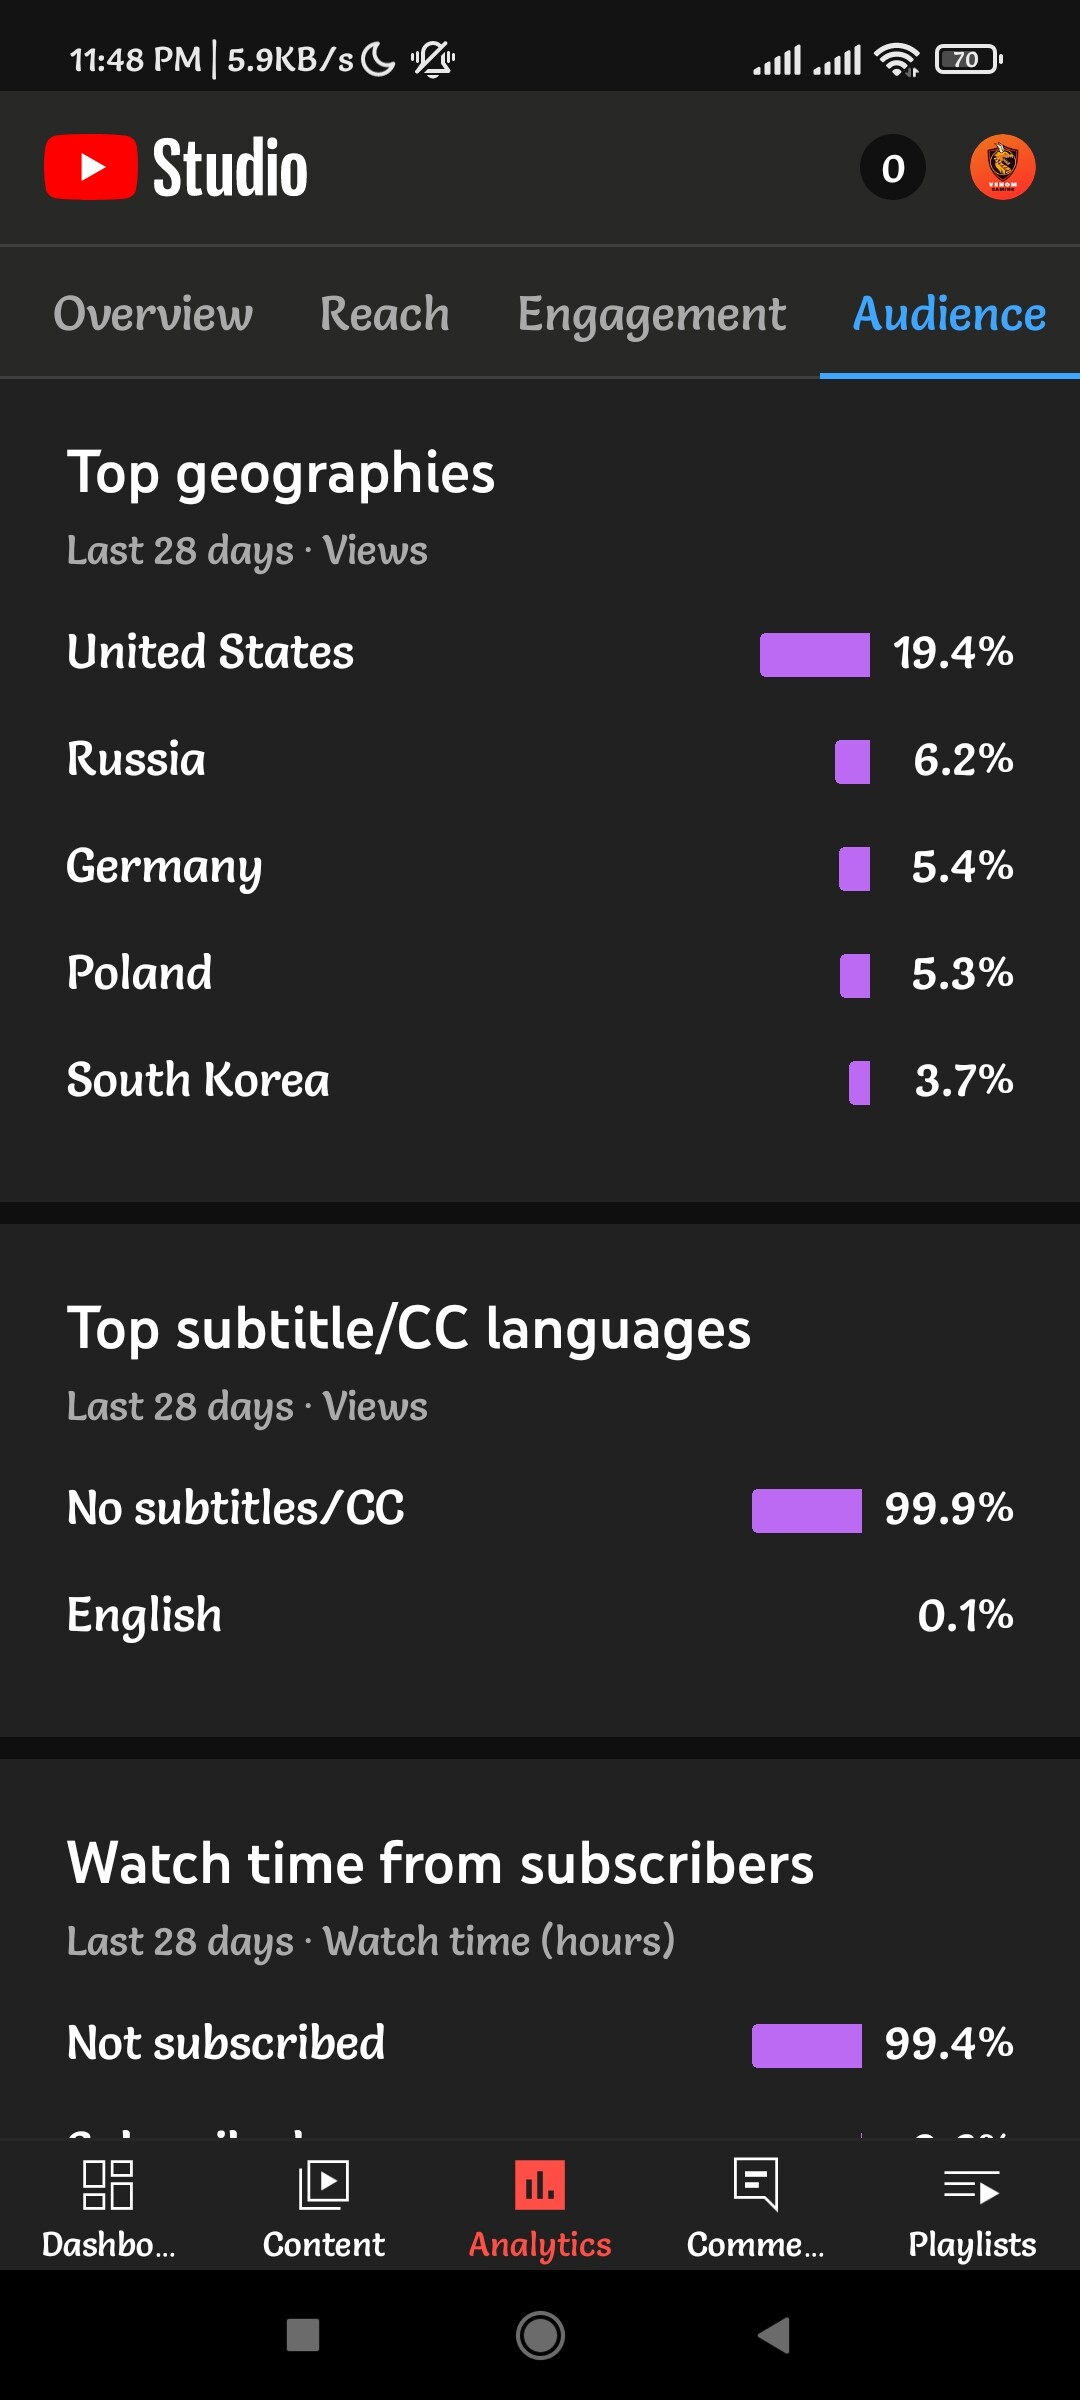Select the Analytics bar chart icon

[x=540, y=2185]
